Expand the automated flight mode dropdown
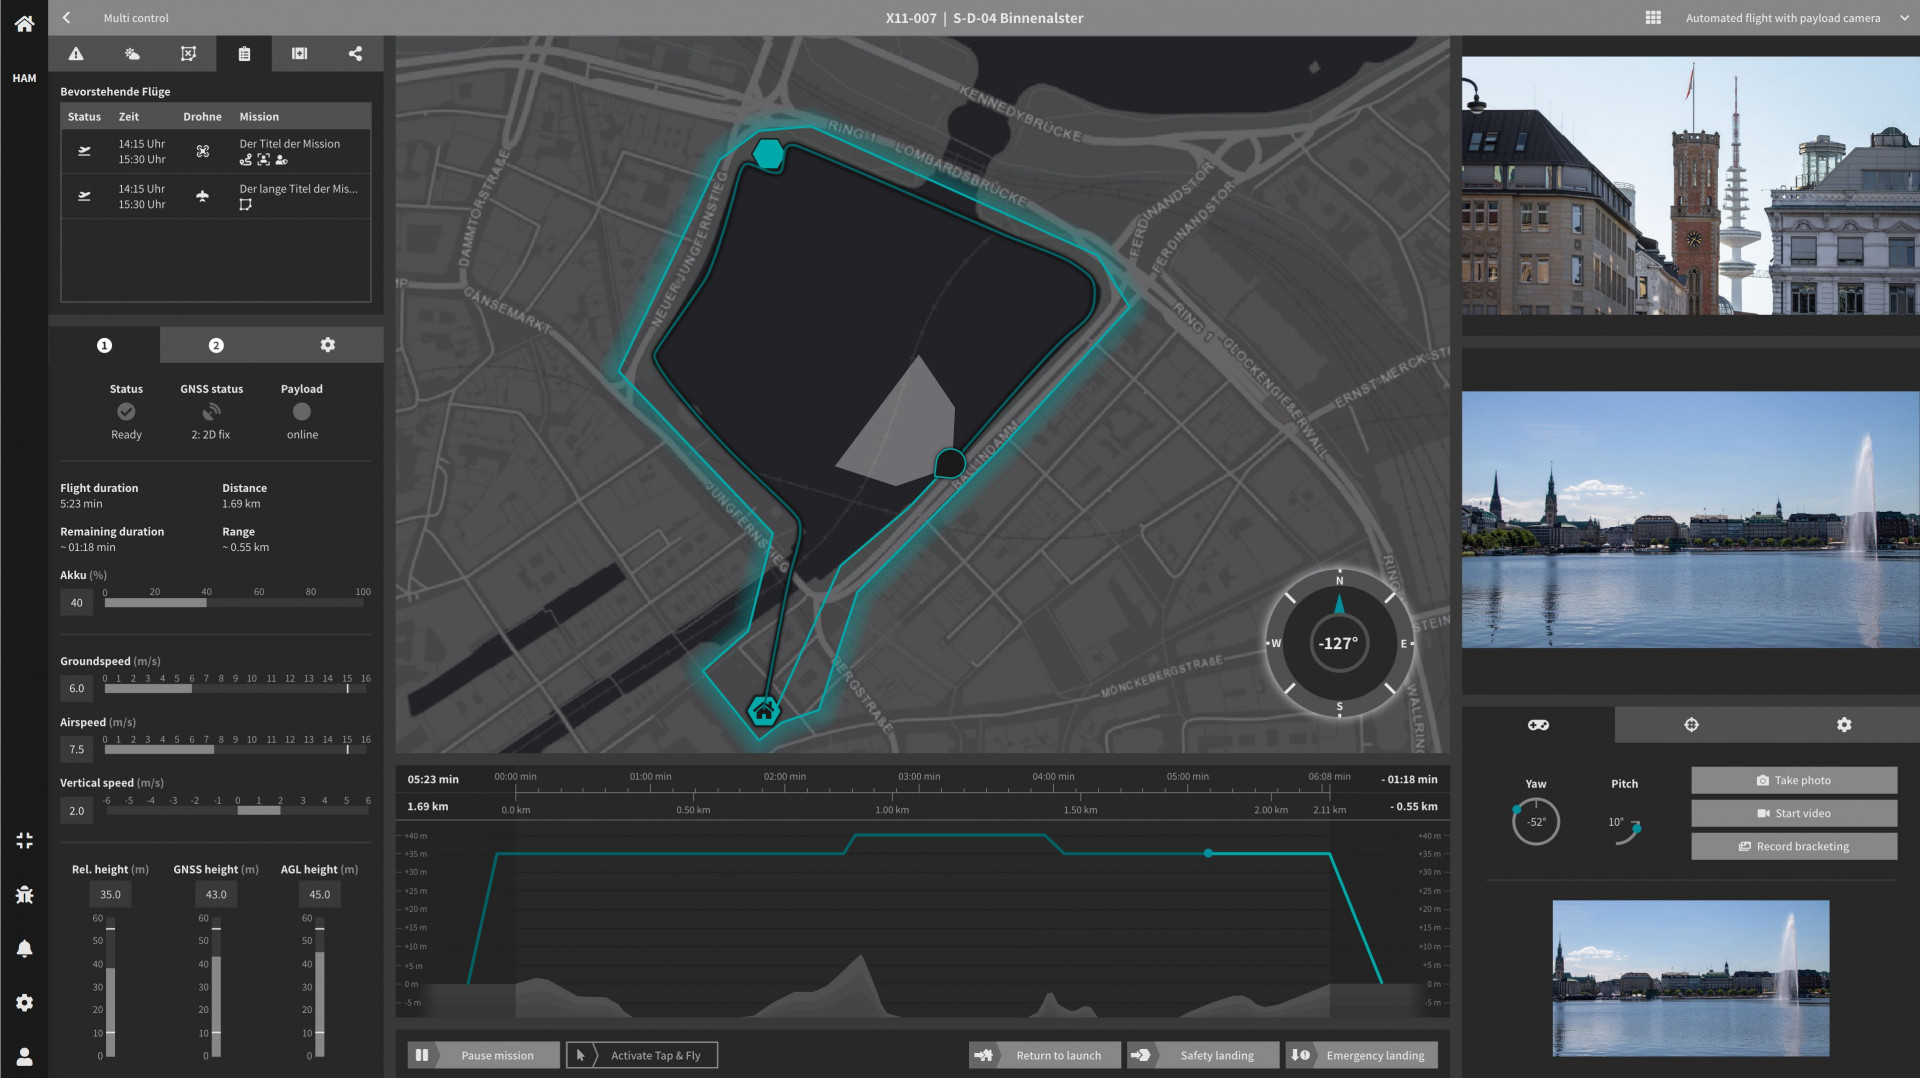 1904,18
